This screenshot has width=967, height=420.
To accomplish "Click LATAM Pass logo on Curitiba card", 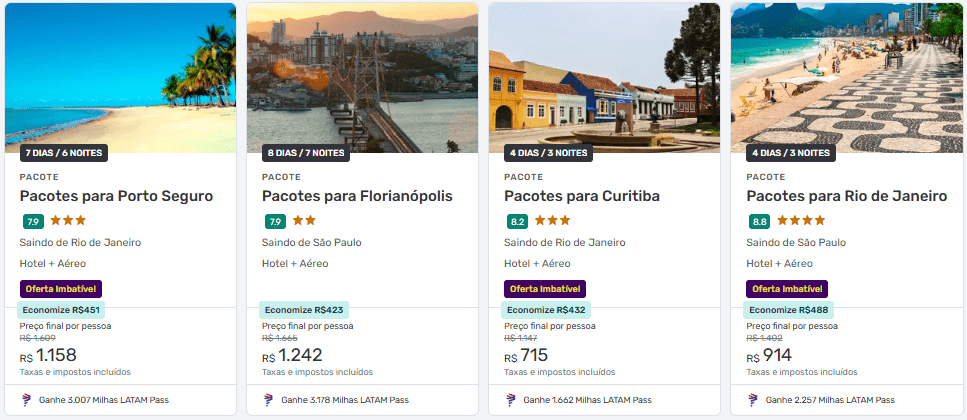I will [x=511, y=400].
